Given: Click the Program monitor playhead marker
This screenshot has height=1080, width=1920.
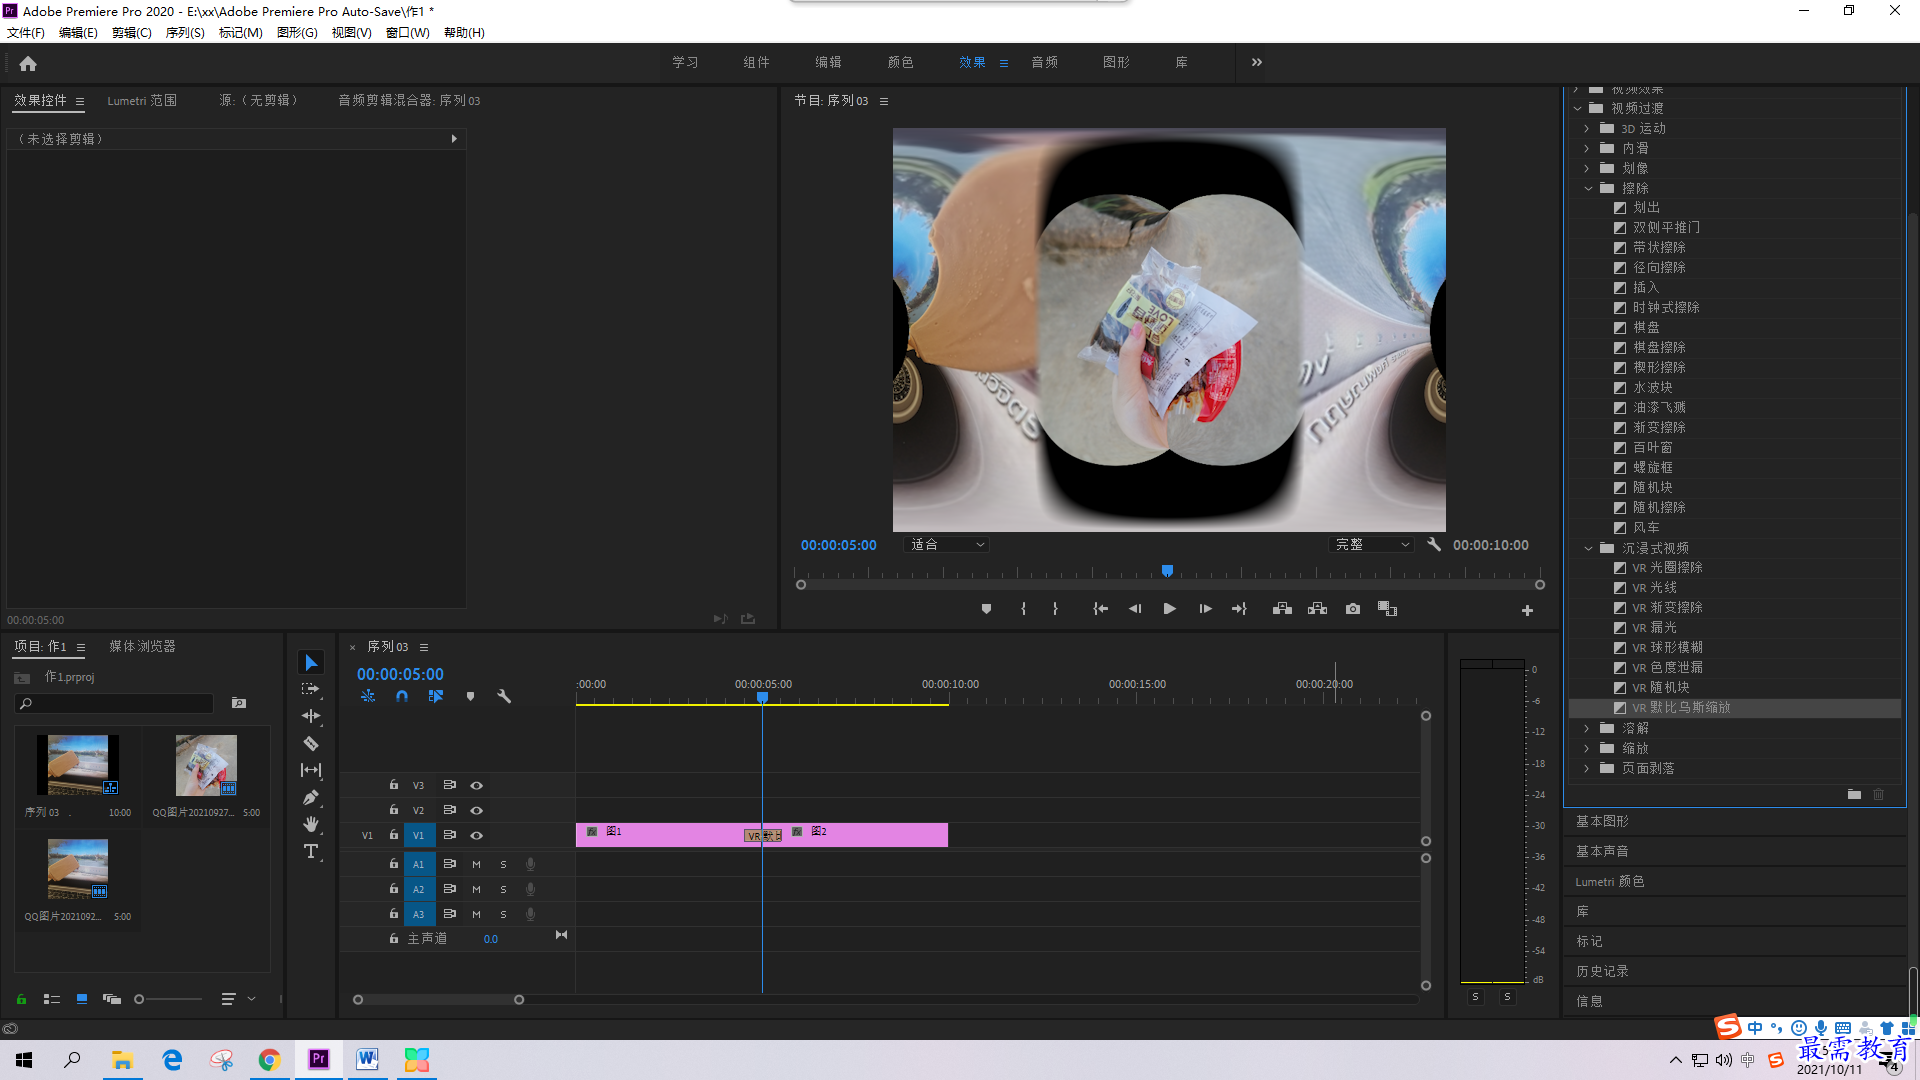Looking at the screenshot, I should (1167, 571).
